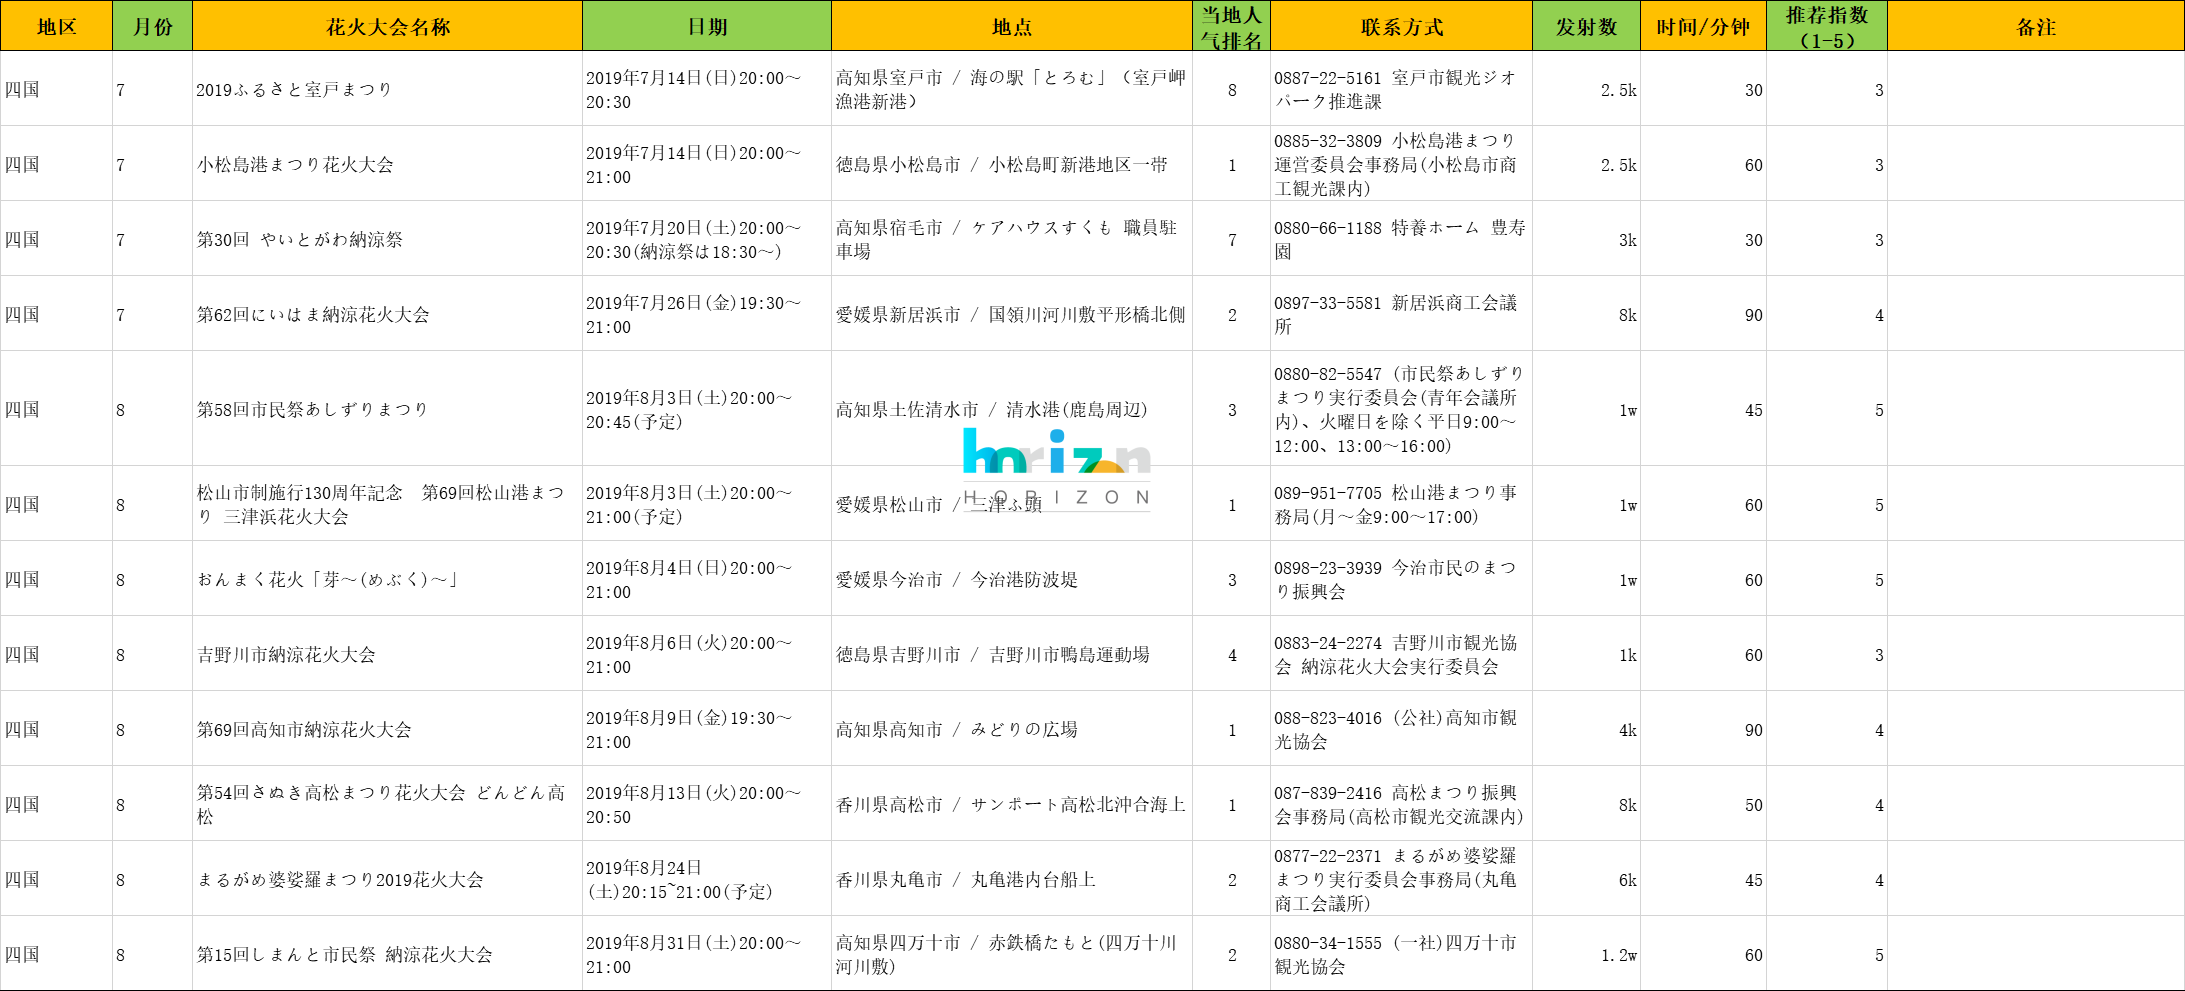Image resolution: width=2185 pixels, height=991 pixels.
Task: Select the 月份 column header
Action: click(x=152, y=26)
